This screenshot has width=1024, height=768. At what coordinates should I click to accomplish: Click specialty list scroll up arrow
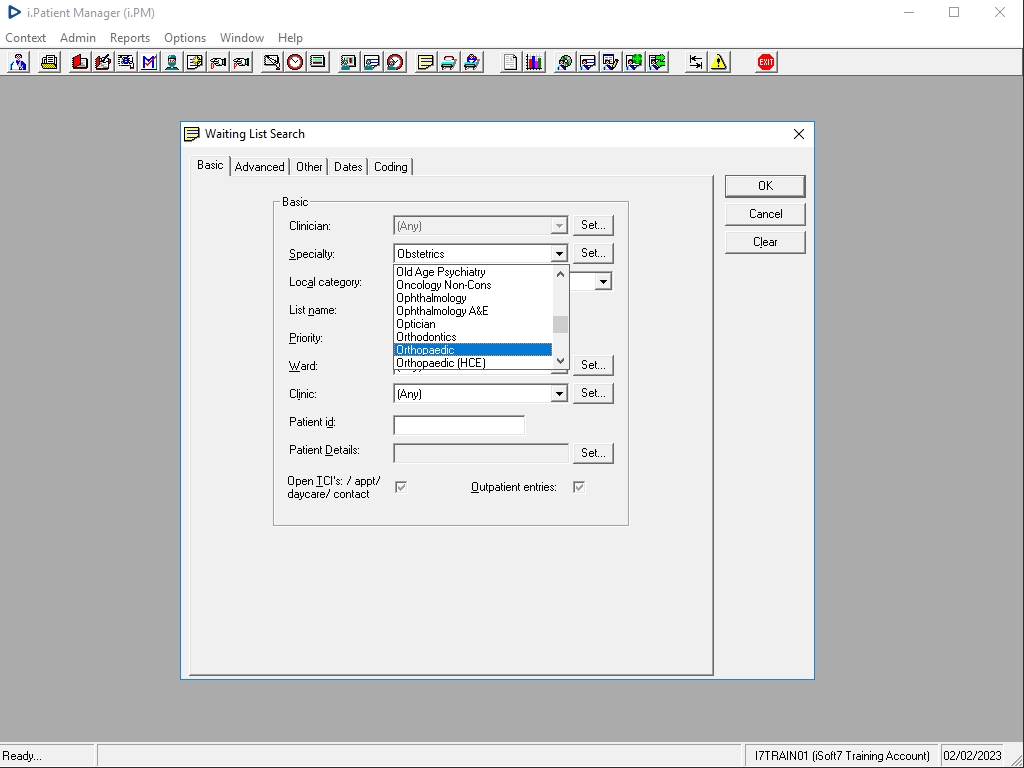tap(560, 274)
